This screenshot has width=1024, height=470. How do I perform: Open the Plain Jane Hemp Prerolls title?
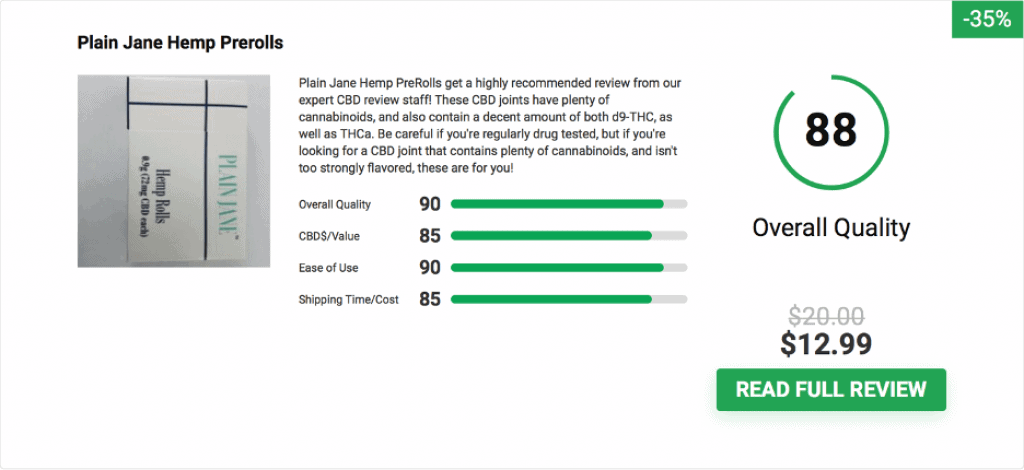(180, 43)
